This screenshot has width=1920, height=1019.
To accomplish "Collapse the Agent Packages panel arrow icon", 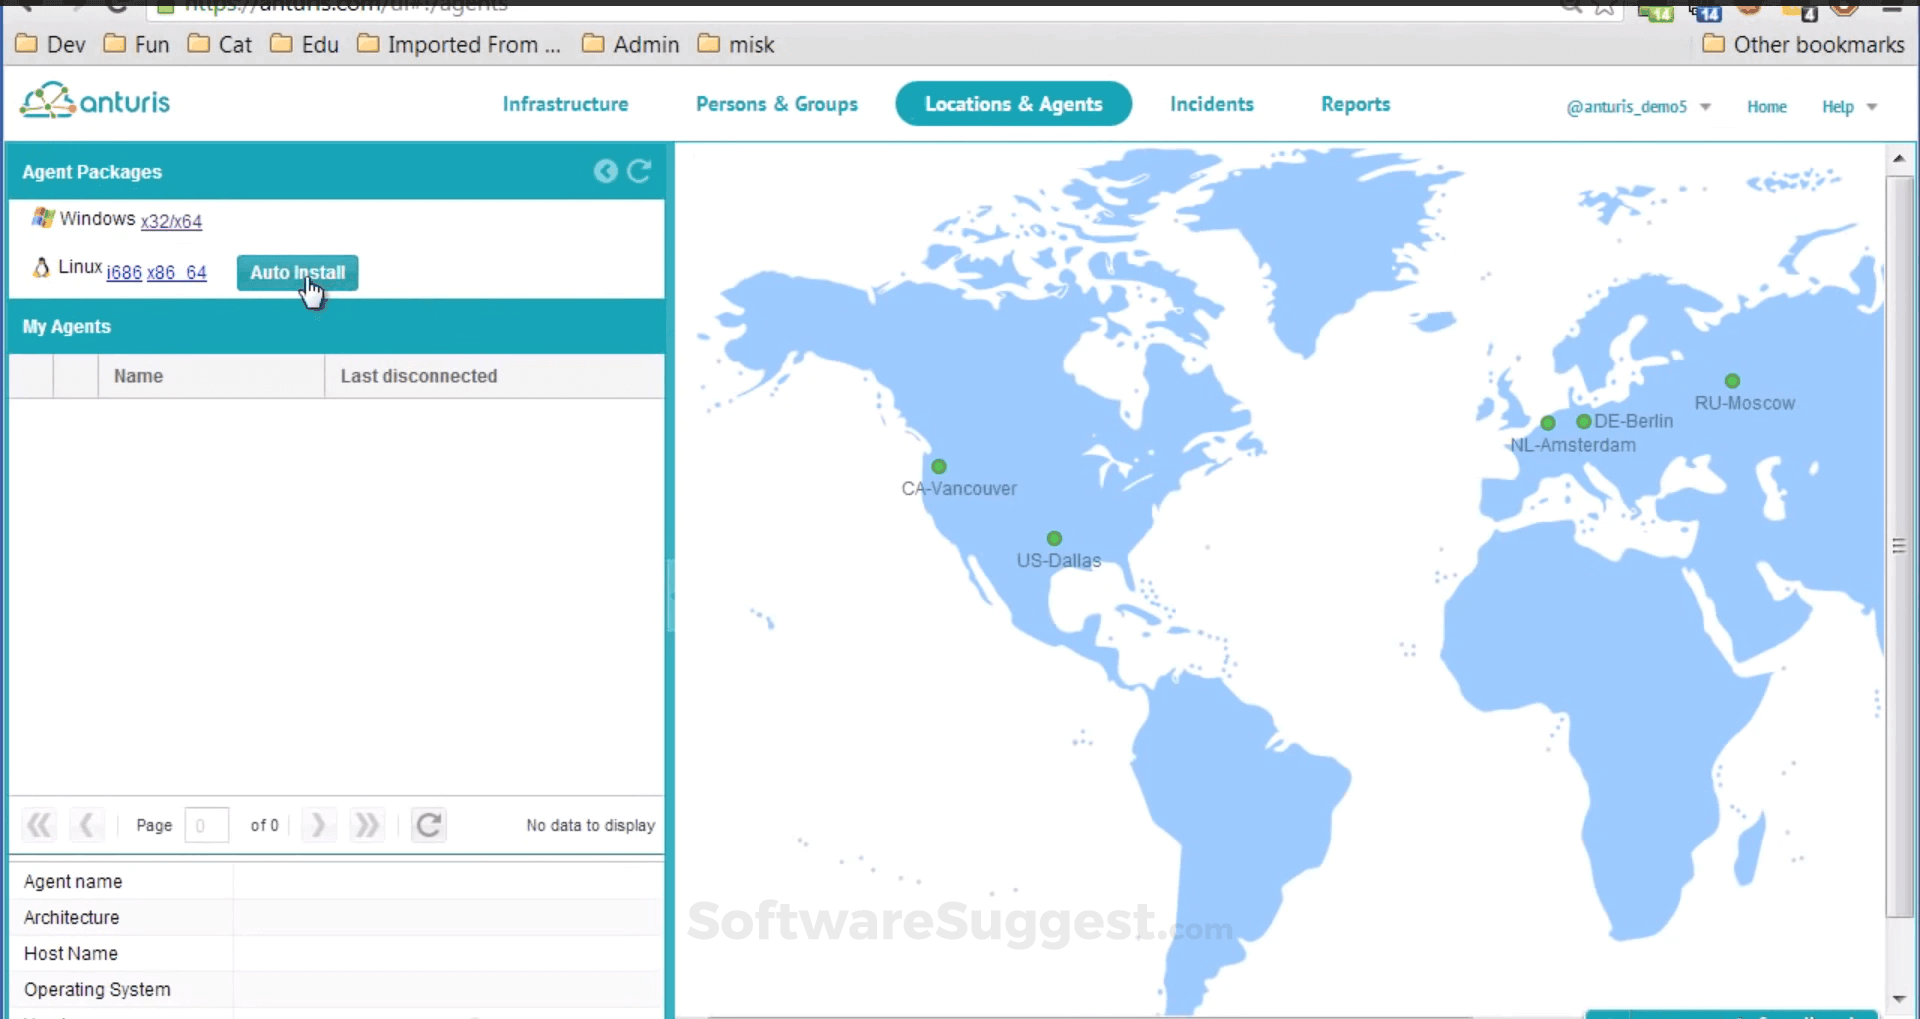I will pyautogui.click(x=605, y=171).
